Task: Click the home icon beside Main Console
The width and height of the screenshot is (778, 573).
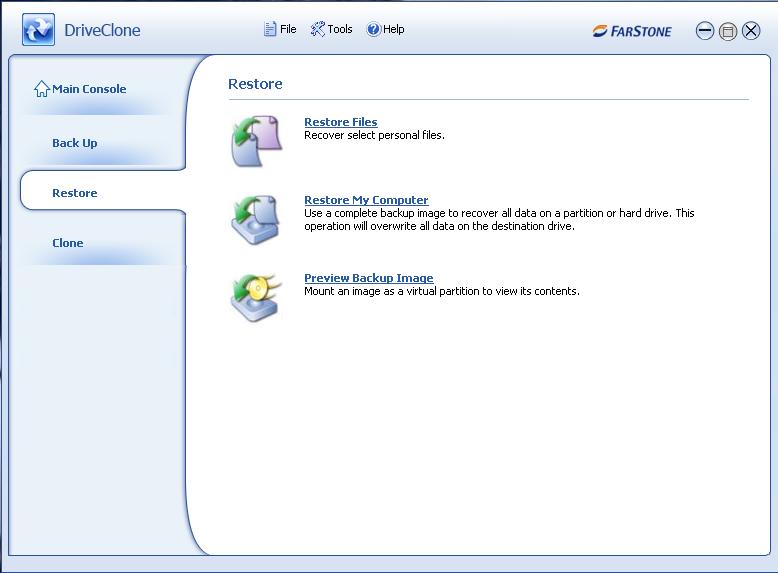Action: (x=42, y=89)
